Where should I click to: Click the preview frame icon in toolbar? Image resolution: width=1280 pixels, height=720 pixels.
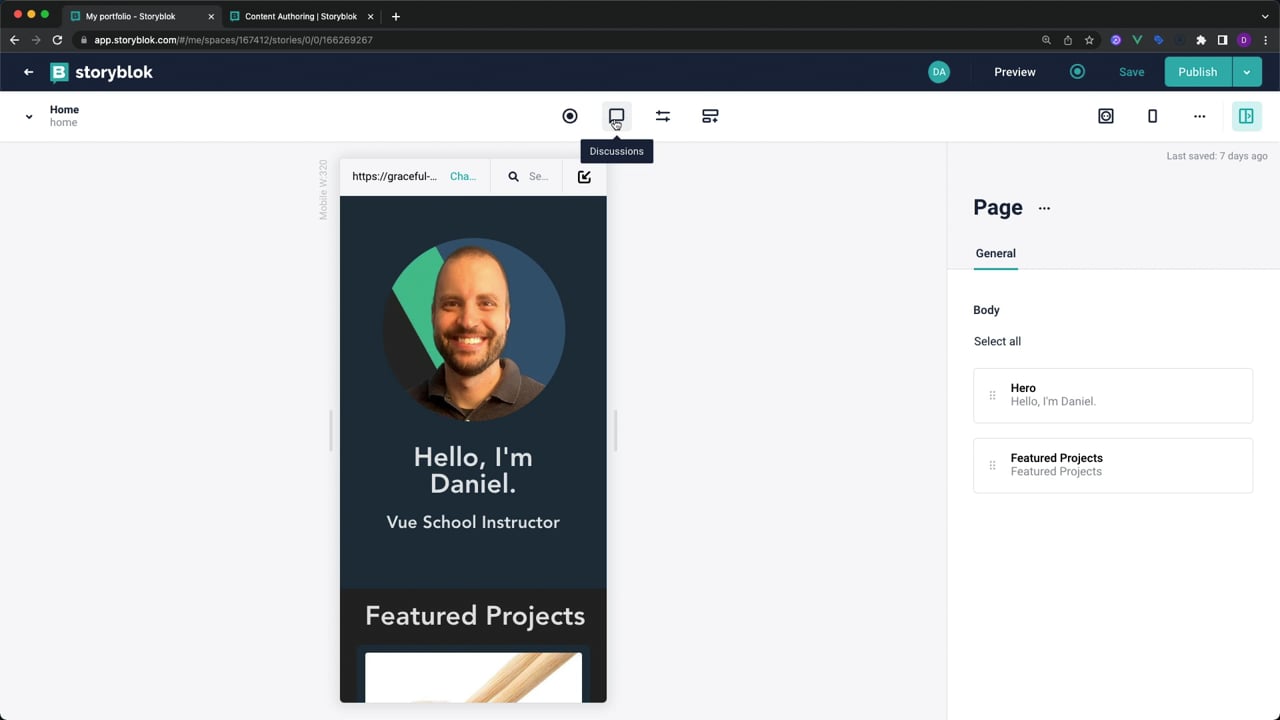[1106, 116]
